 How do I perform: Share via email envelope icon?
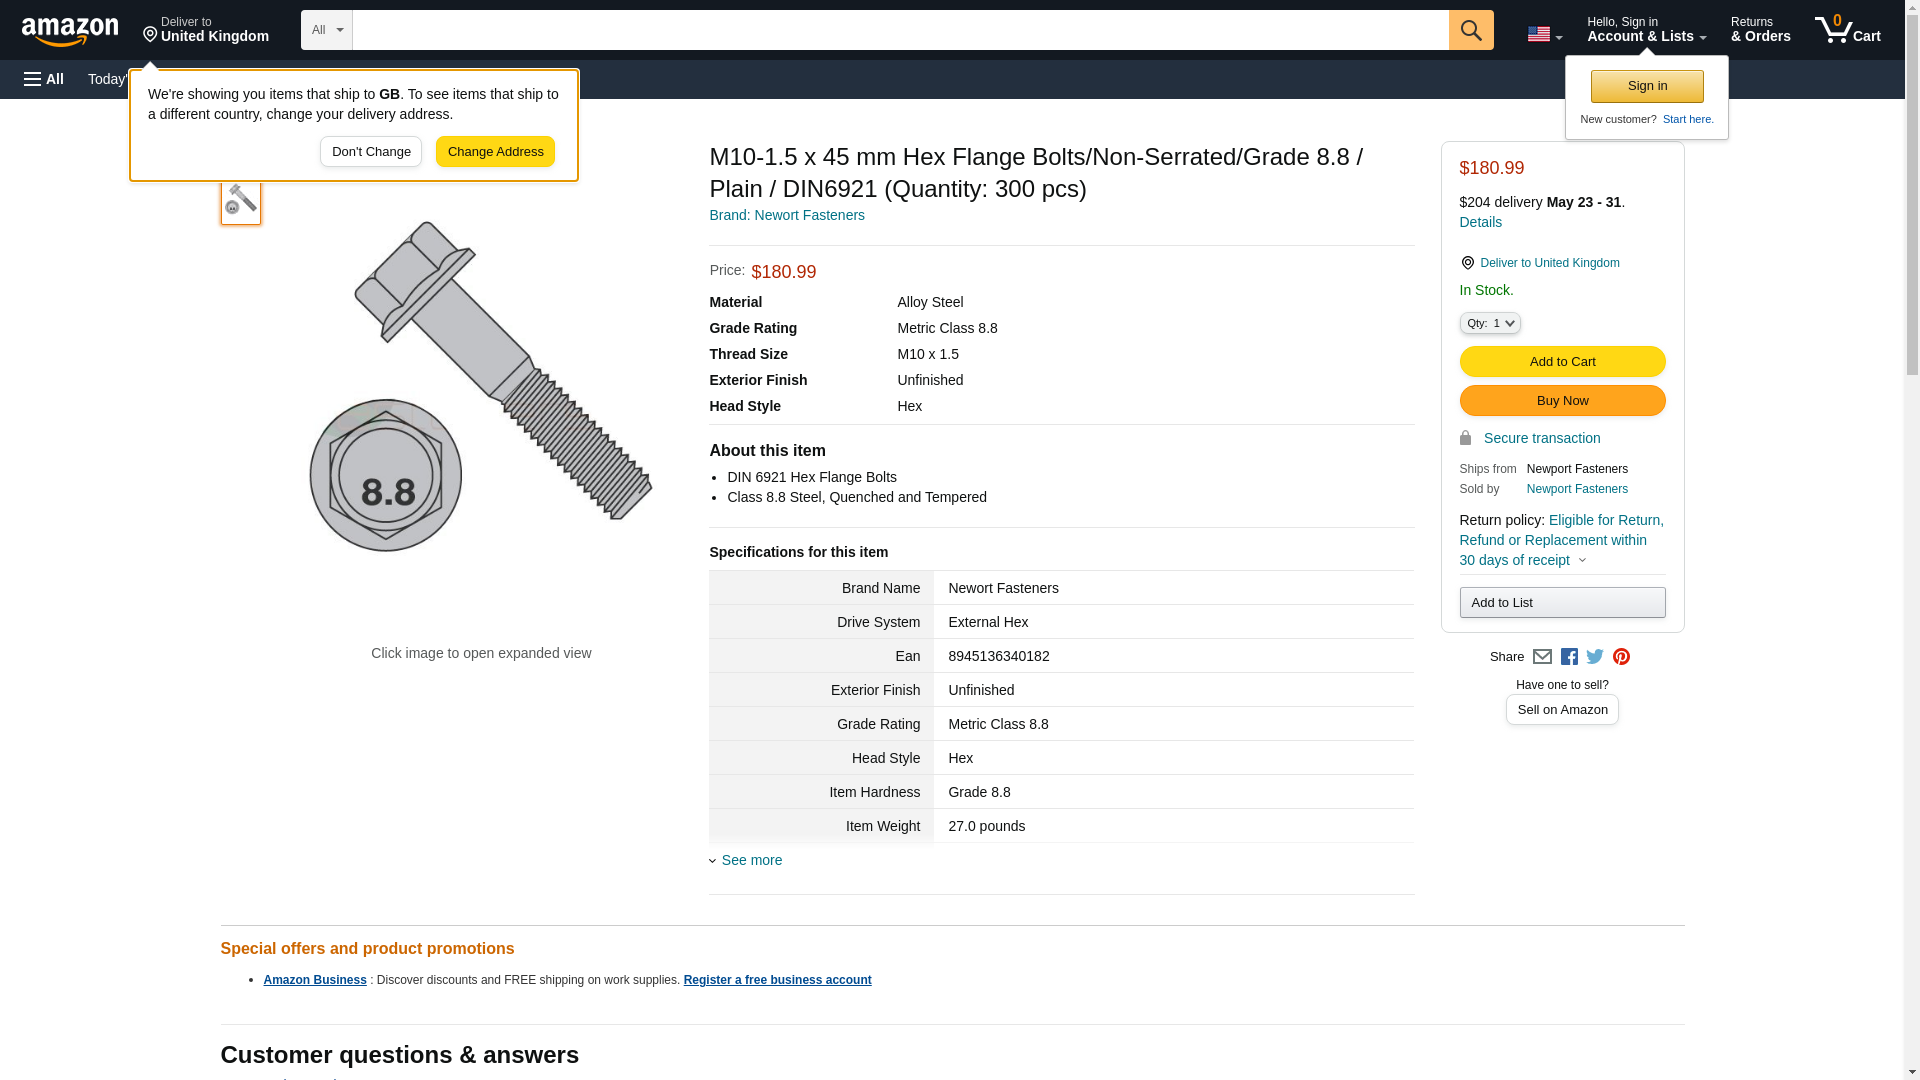(x=1542, y=657)
